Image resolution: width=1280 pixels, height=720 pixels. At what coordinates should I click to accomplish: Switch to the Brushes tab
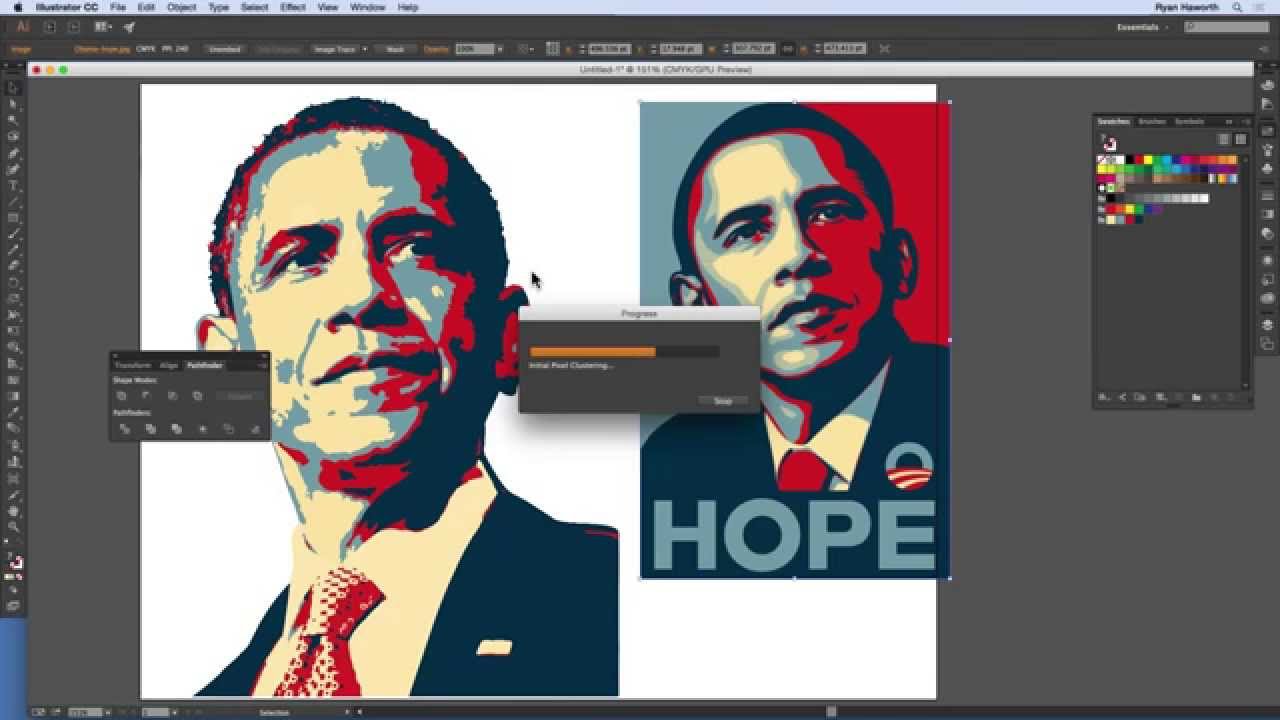(x=1152, y=121)
